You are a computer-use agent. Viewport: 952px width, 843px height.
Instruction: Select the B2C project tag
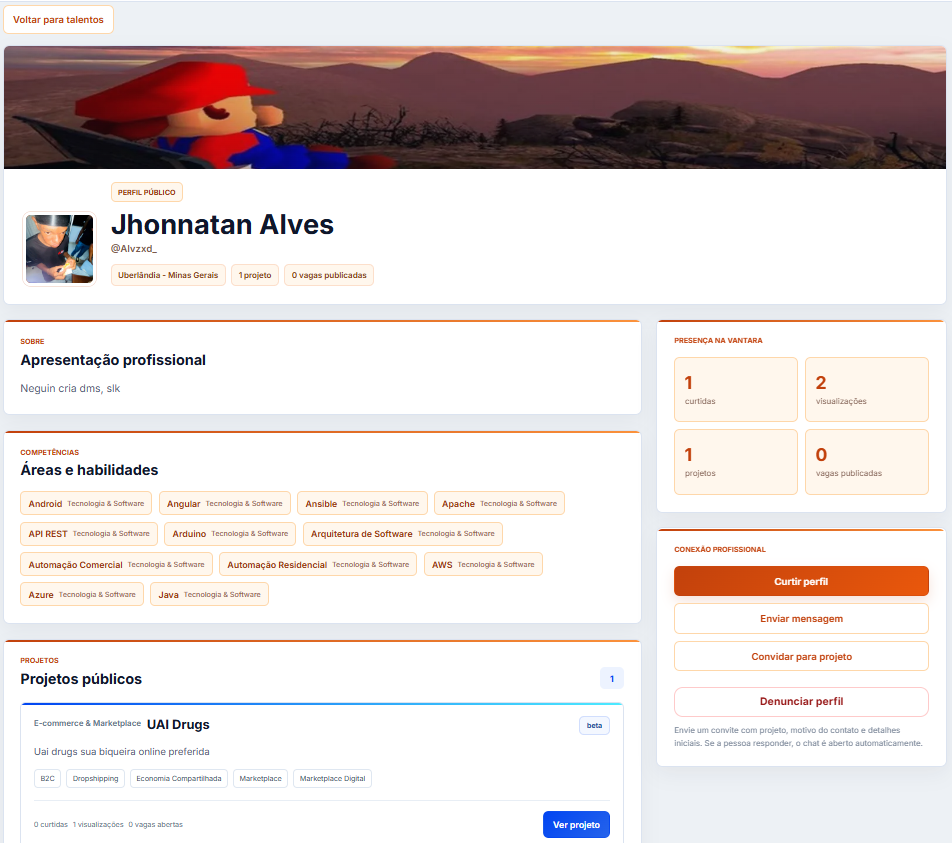(x=47, y=779)
